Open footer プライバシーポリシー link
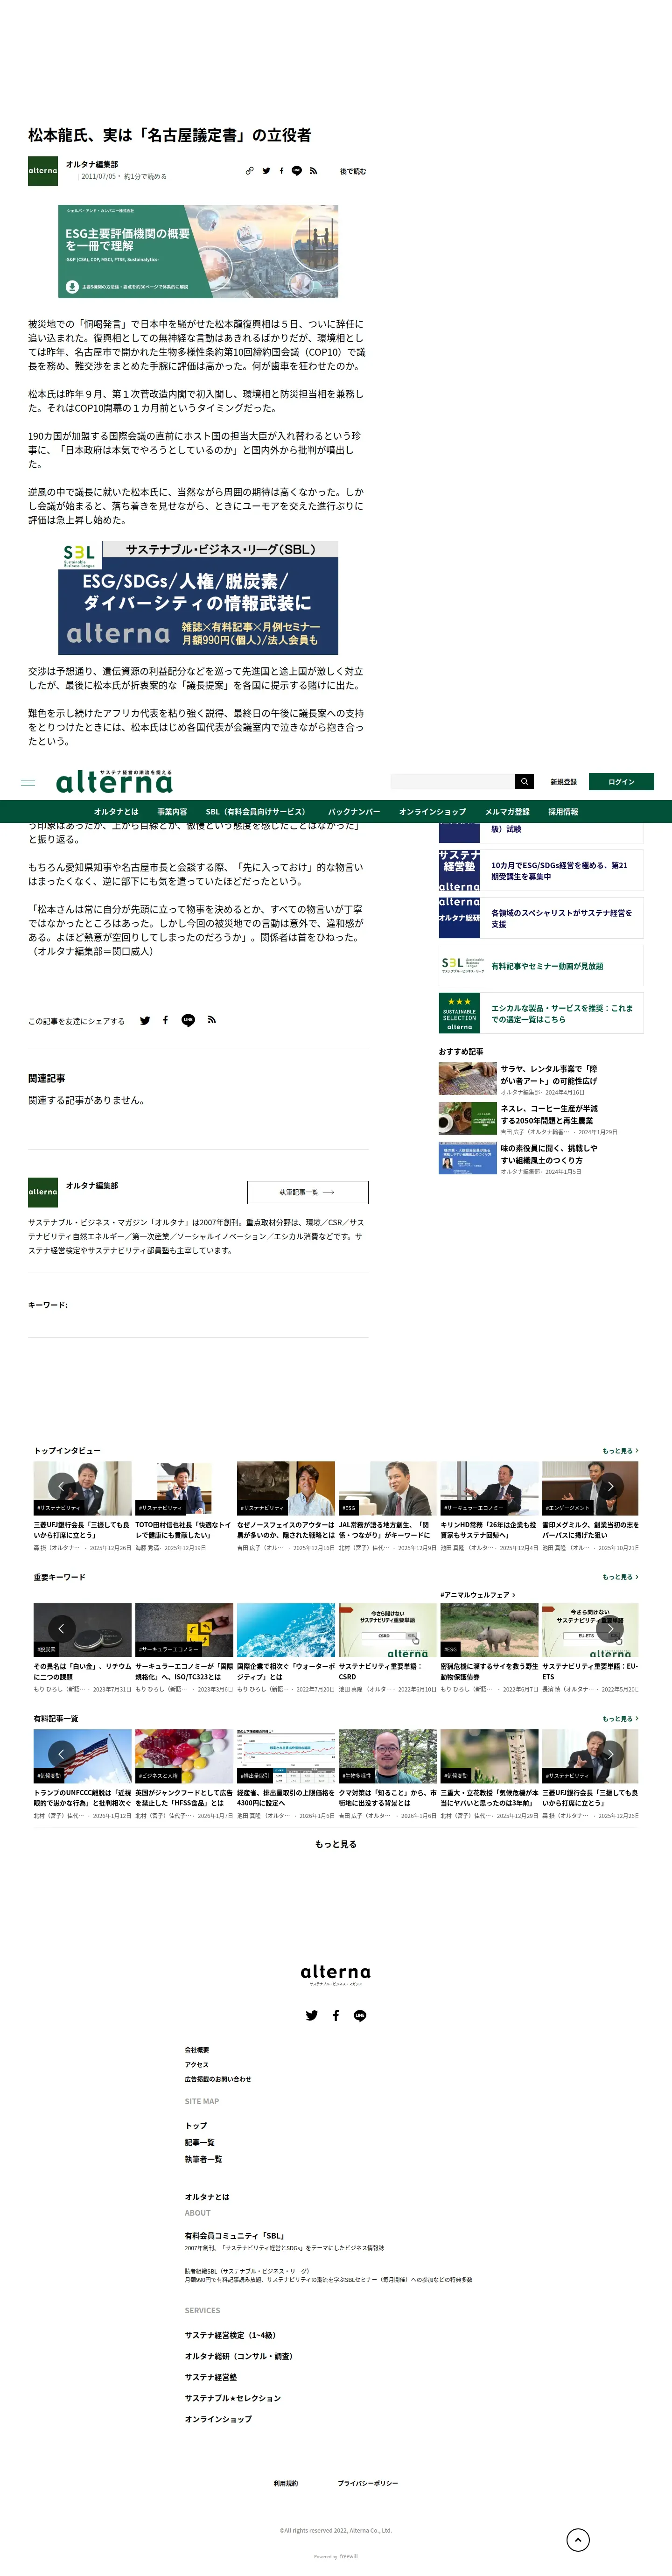This screenshot has width=672, height=2576. (368, 2483)
